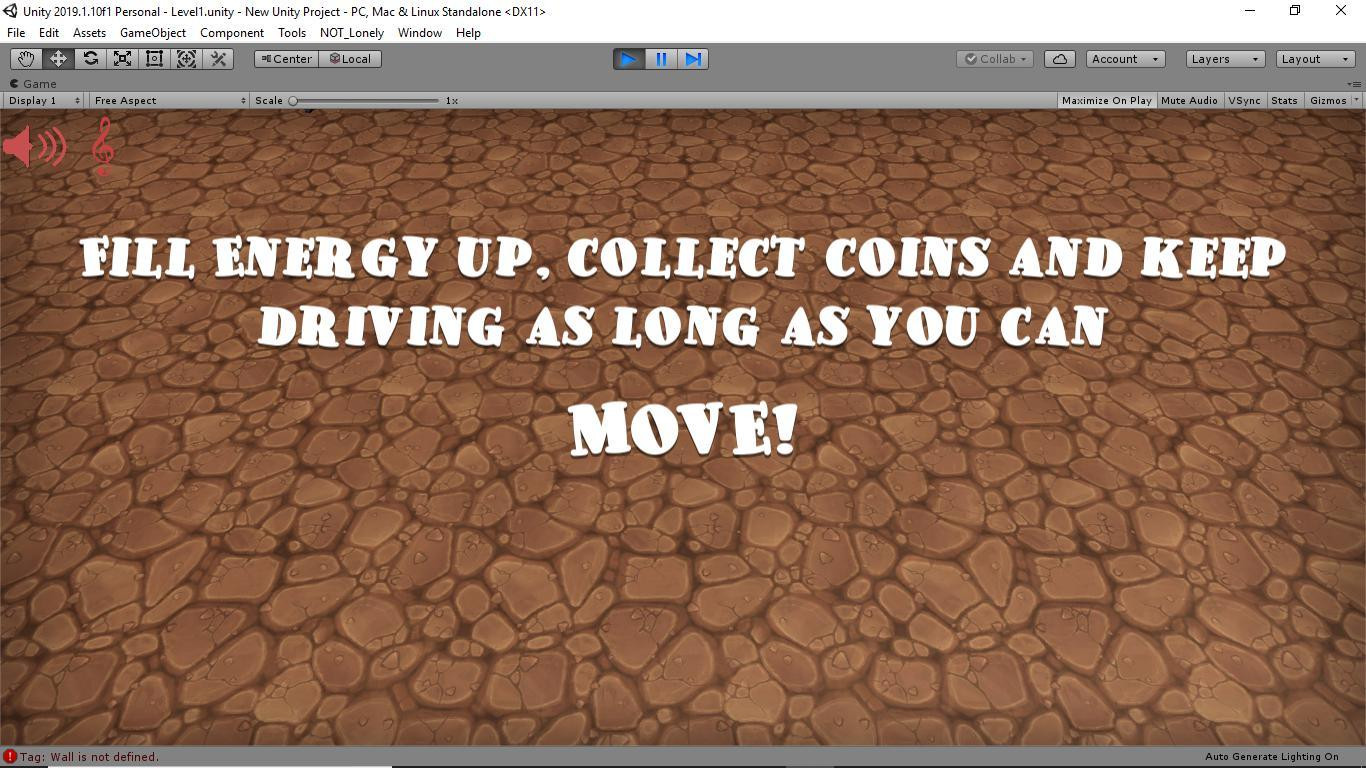Click the red error icon in status bar

click(x=10, y=757)
